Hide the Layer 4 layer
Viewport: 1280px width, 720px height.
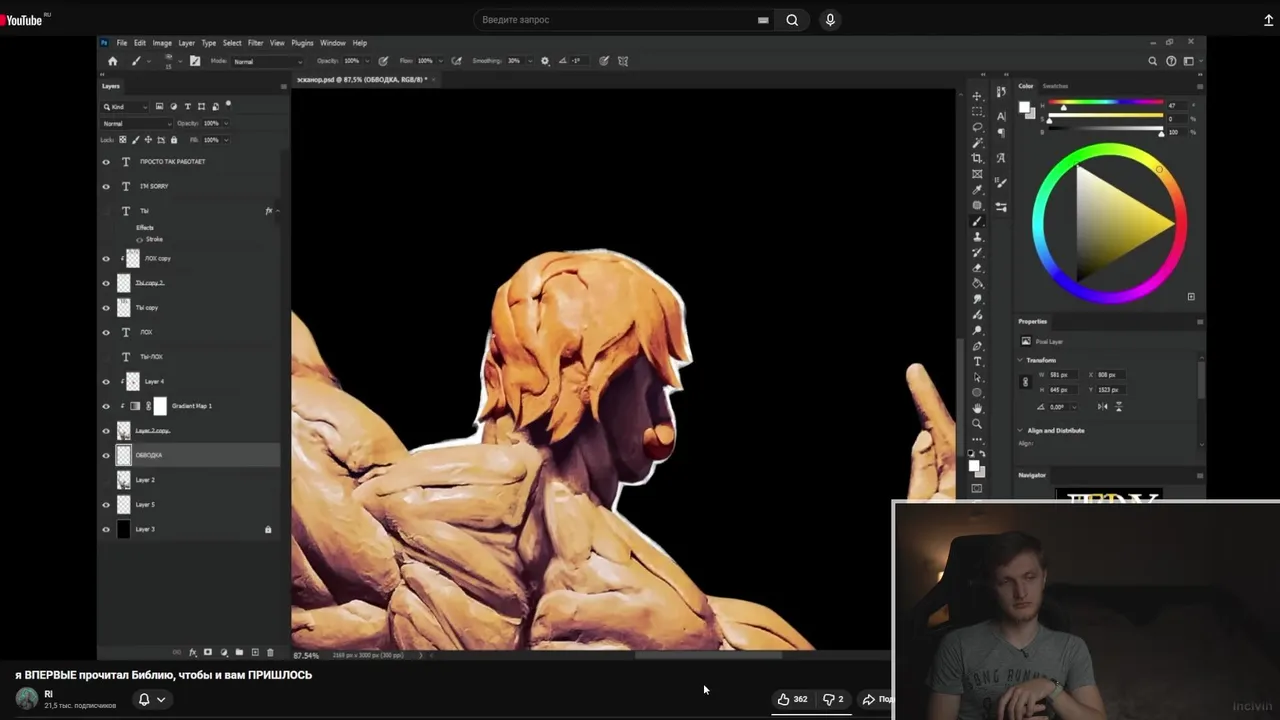[x=106, y=381]
